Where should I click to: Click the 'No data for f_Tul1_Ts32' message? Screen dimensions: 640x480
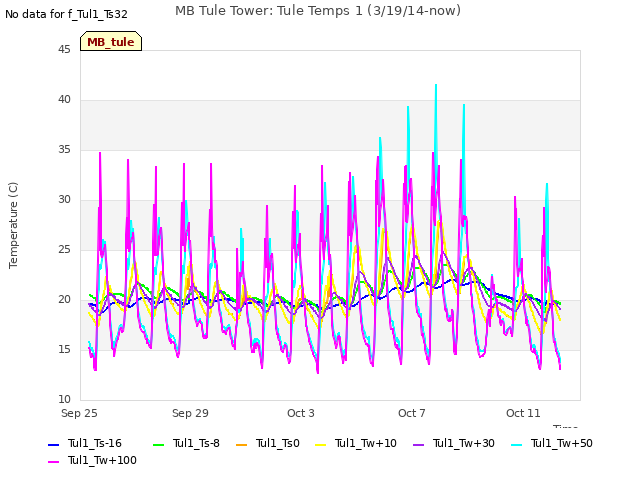coord(66,15)
